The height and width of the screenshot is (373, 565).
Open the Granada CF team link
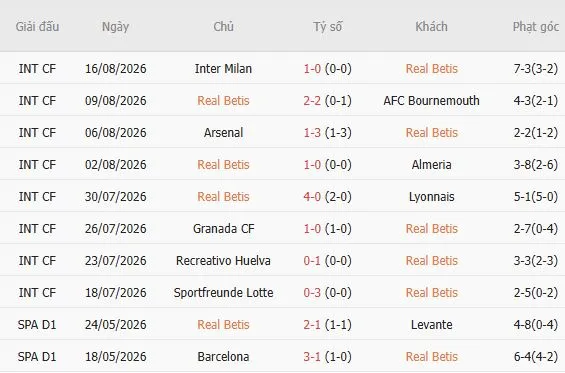click(x=223, y=228)
